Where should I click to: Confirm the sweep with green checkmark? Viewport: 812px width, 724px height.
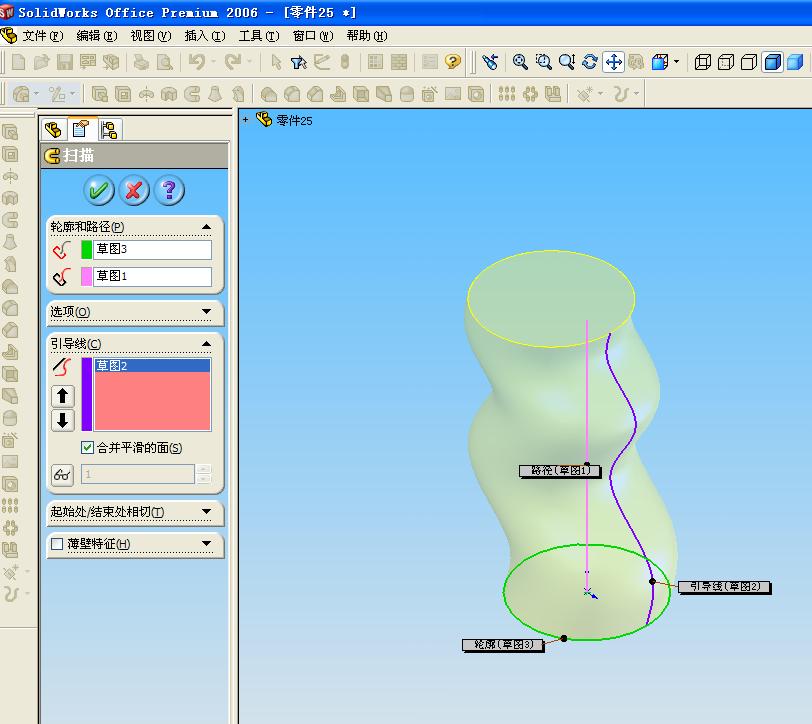[98, 191]
